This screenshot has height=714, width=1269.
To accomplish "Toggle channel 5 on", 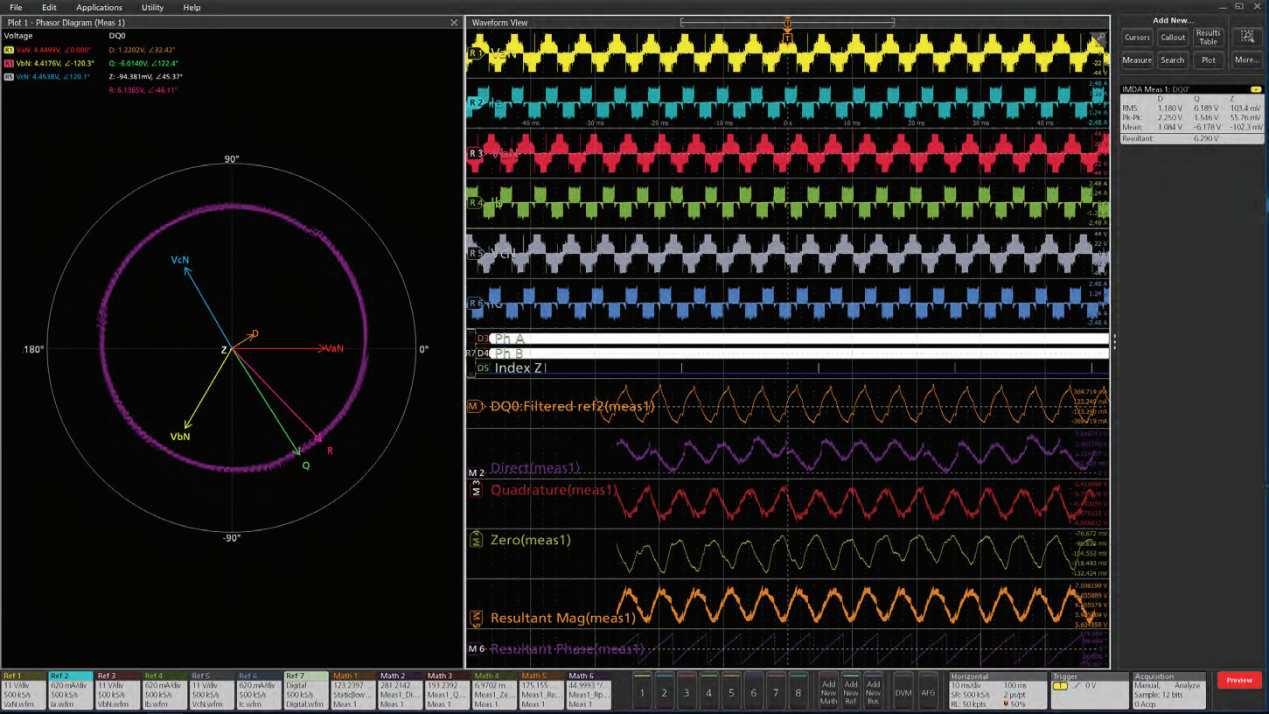I will tap(731, 690).
